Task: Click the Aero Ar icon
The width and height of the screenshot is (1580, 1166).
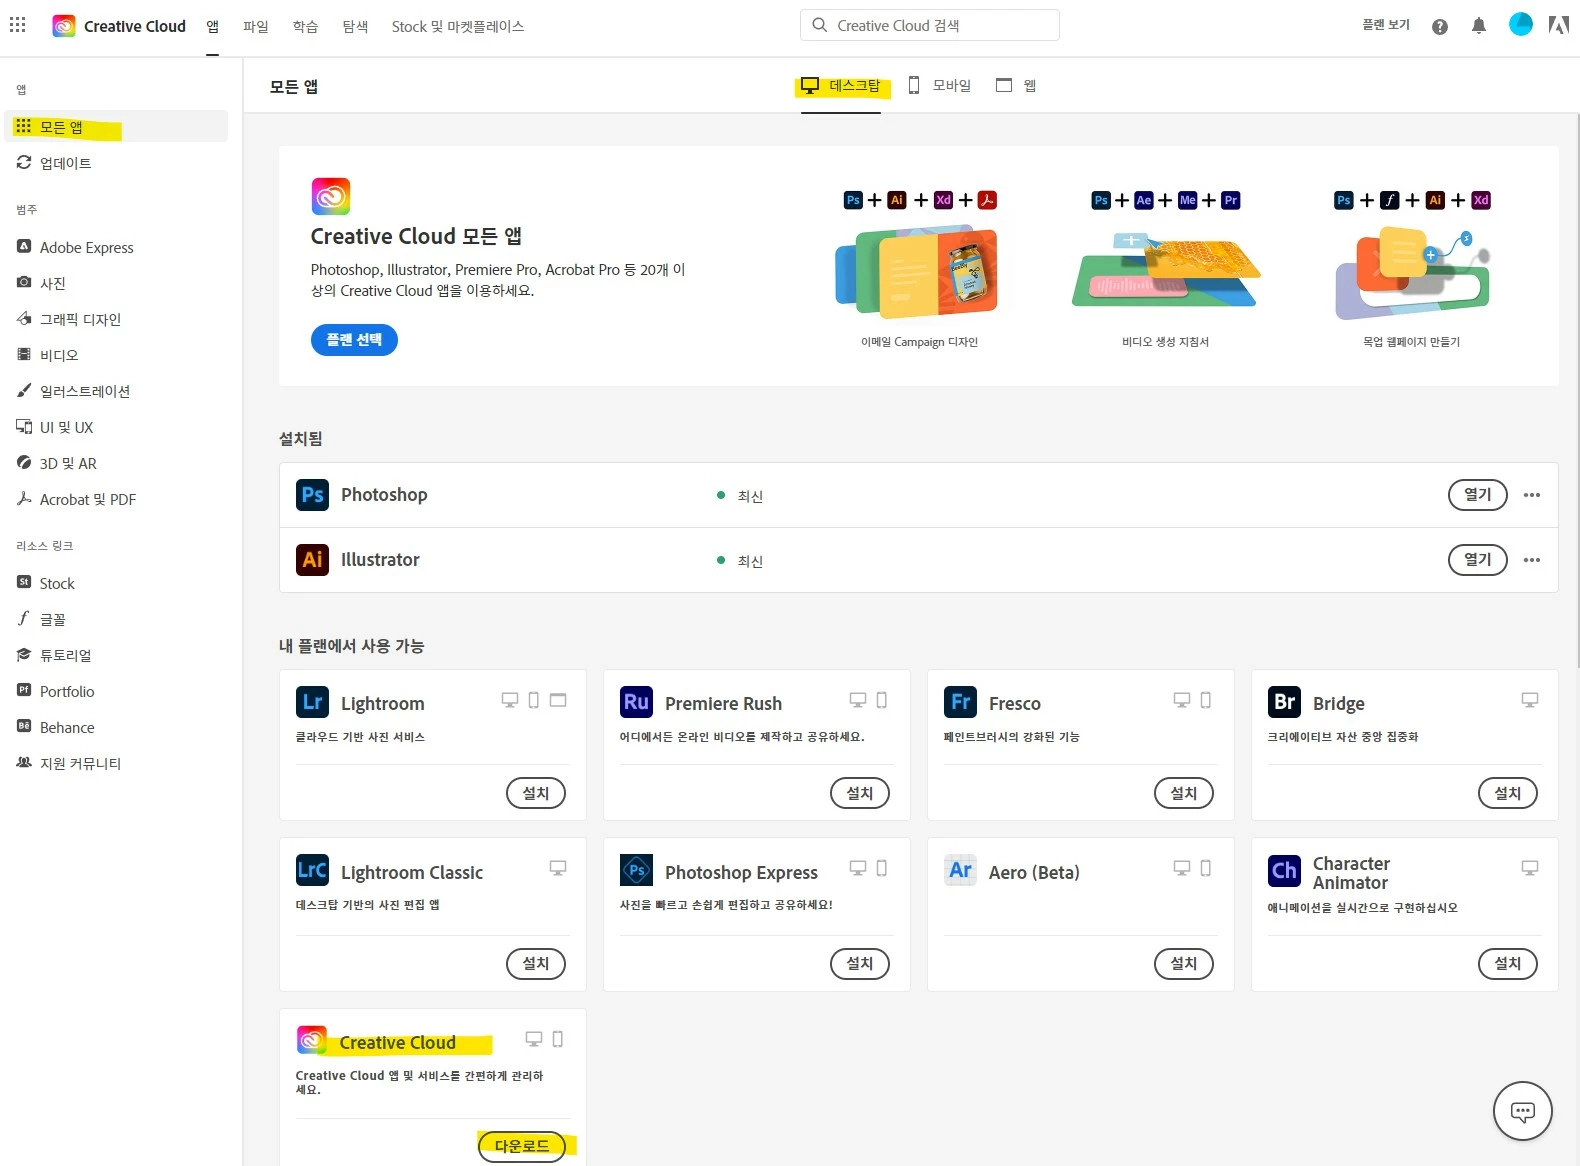Action: [x=960, y=870]
